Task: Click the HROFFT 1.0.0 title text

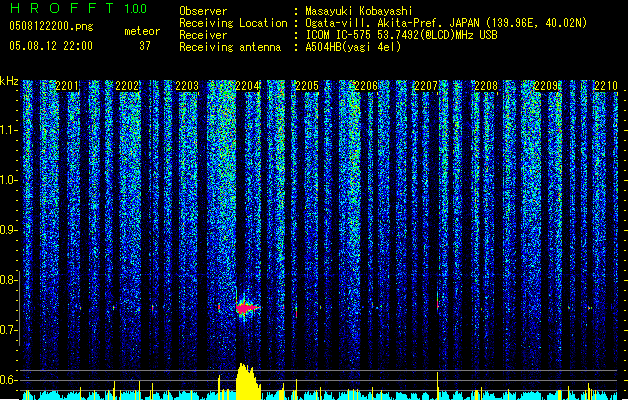Action: click(x=78, y=8)
